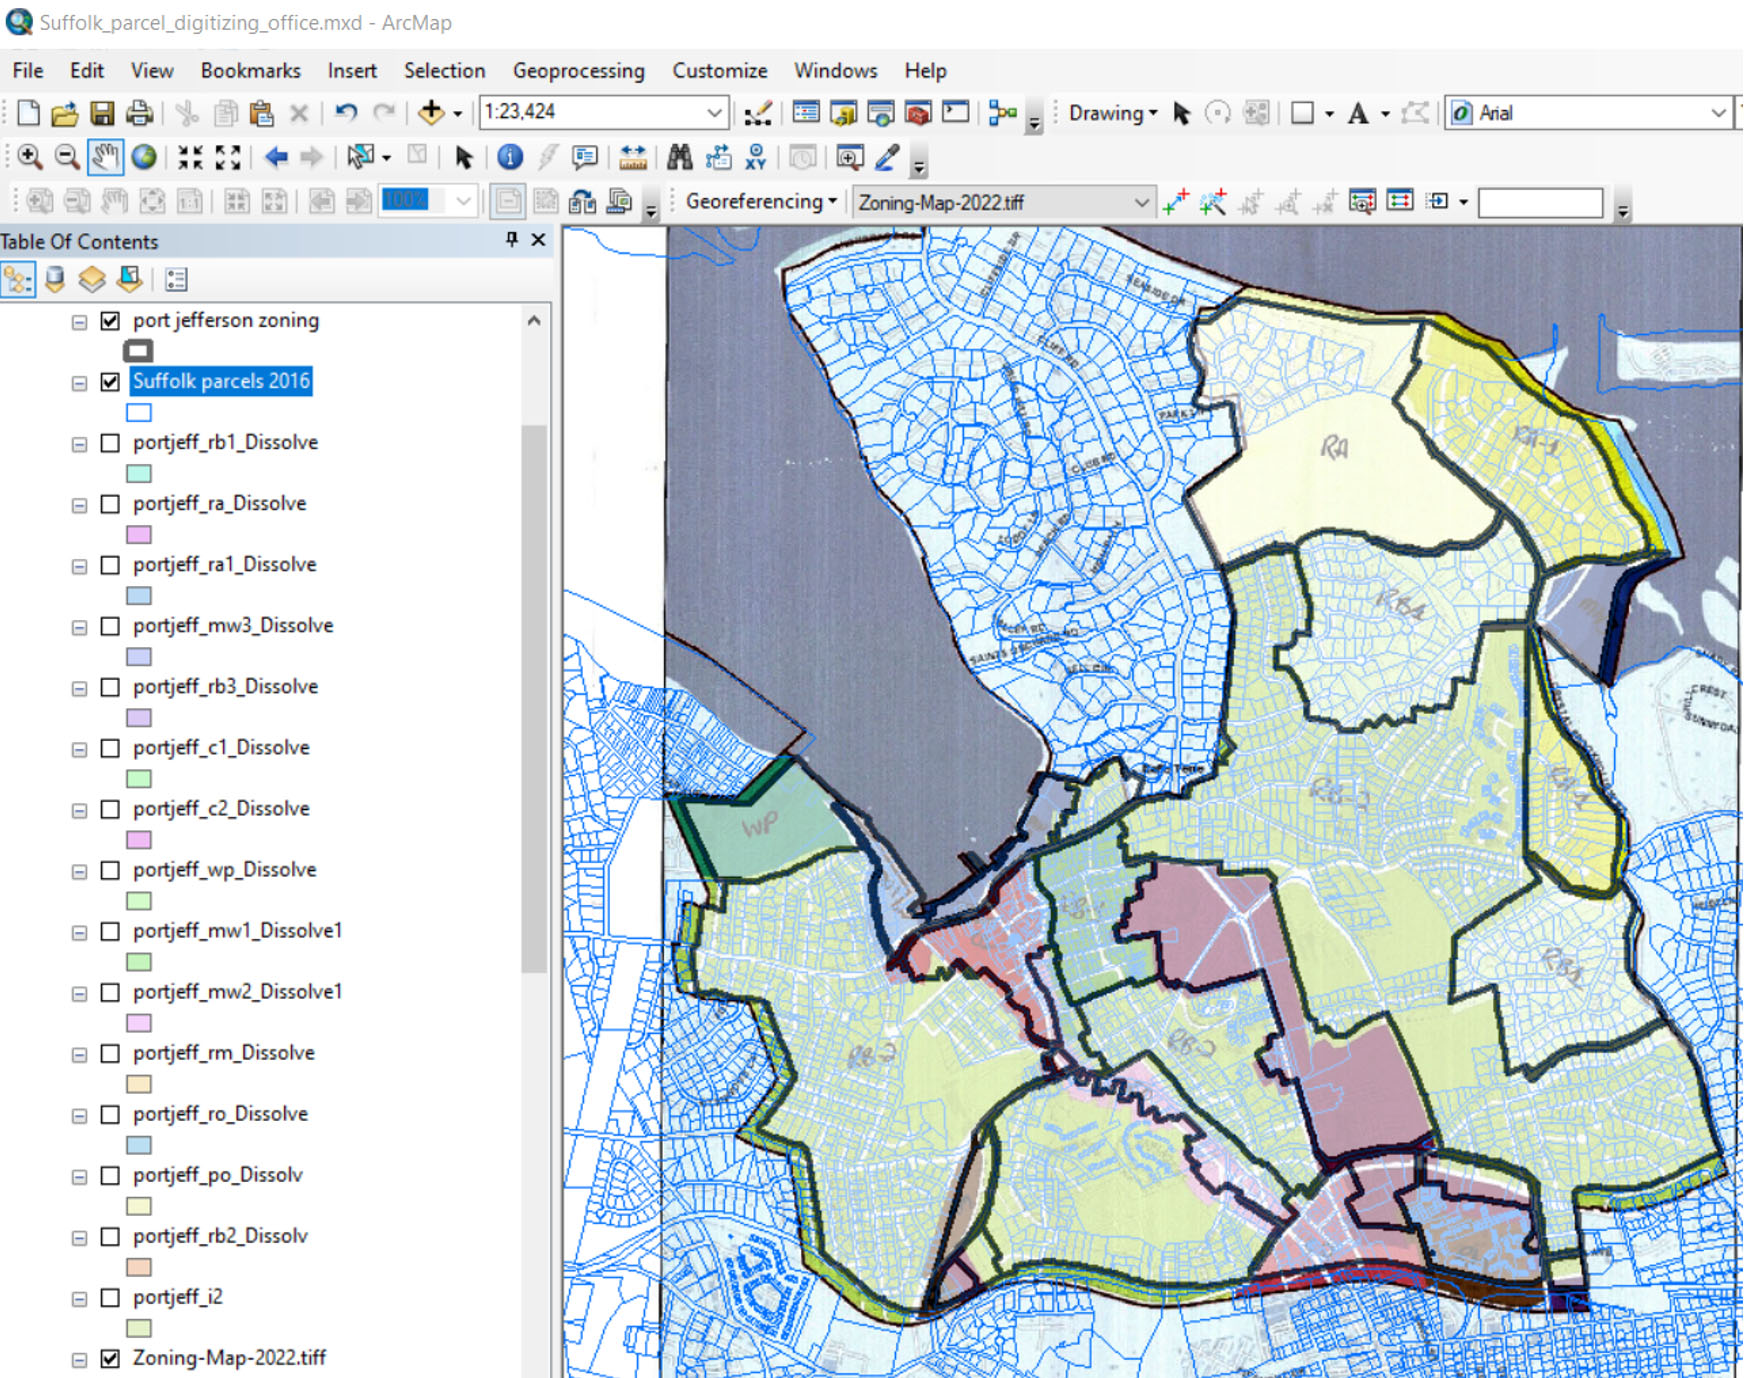Viewport: 1744px width, 1378px height.
Task: Select the Zoom Out tool
Action: point(67,157)
